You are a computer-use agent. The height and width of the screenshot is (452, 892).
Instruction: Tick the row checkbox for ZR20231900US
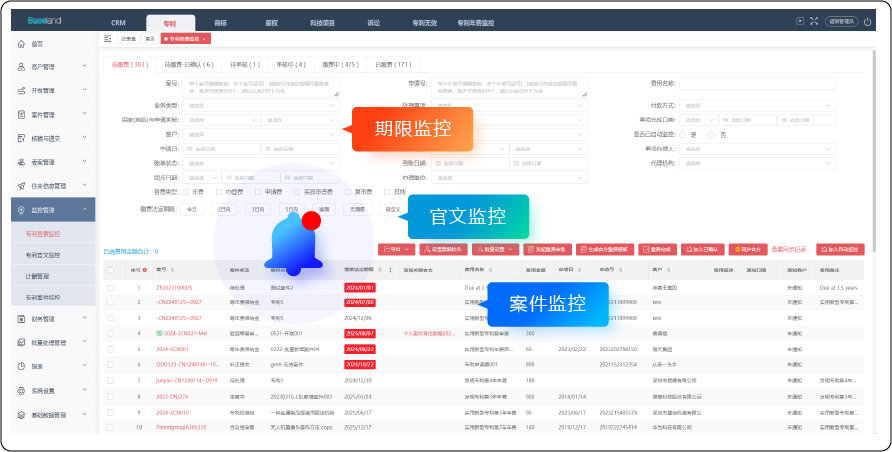[x=110, y=288]
